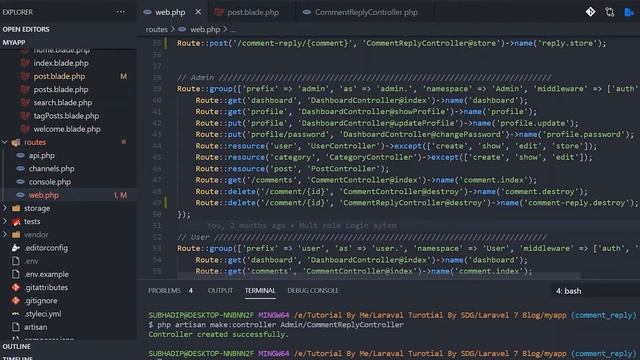Click the 'comment-reply.destroy' route line

(416, 203)
